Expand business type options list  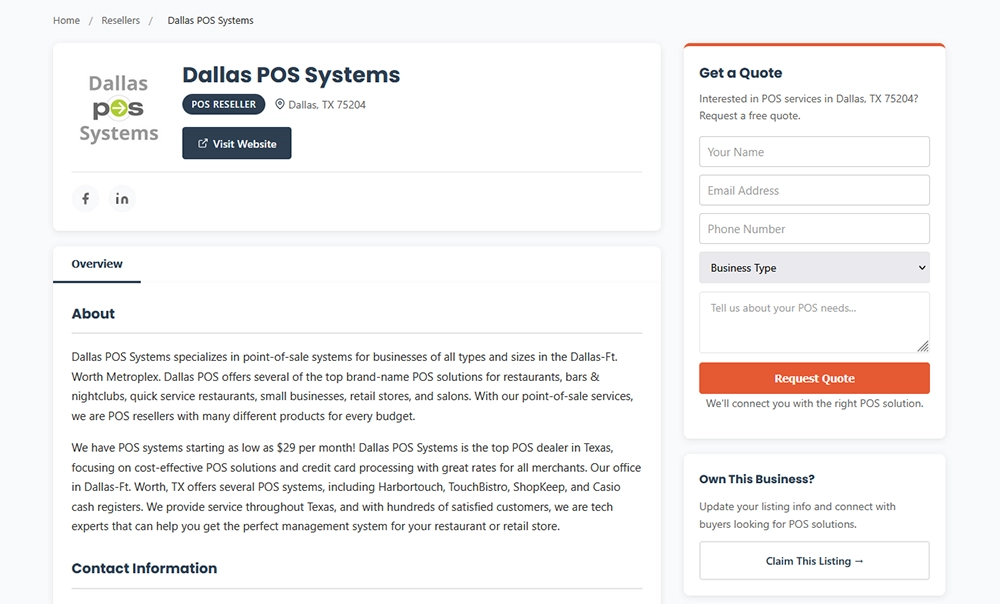point(814,267)
